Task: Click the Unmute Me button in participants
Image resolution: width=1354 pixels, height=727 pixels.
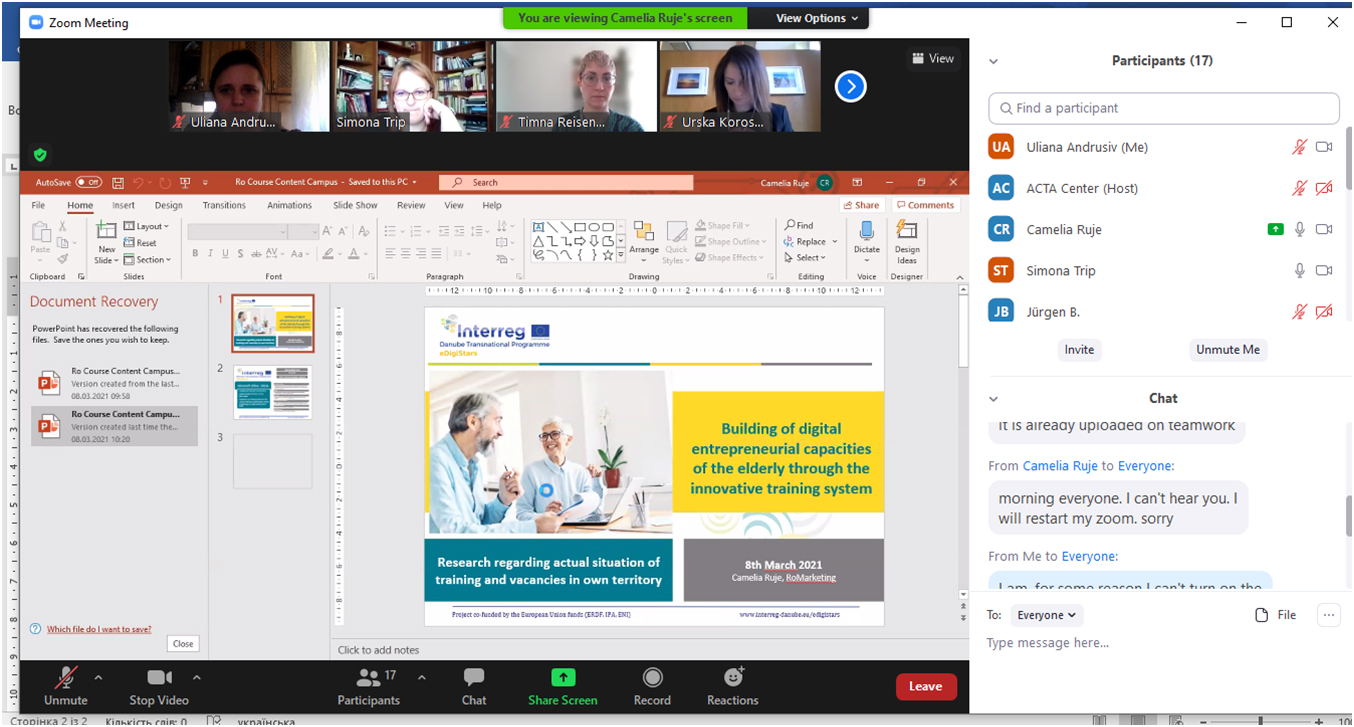Action: pyautogui.click(x=1228, y=350)
